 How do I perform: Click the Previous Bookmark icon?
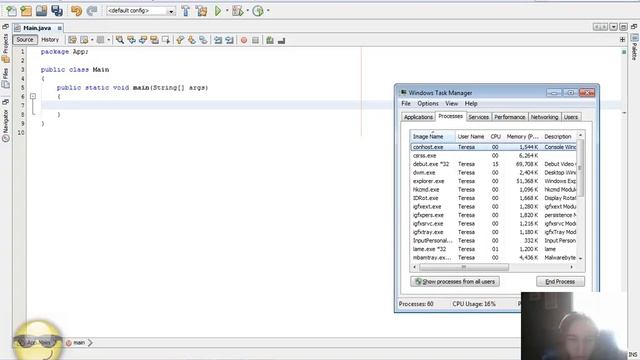180,40
